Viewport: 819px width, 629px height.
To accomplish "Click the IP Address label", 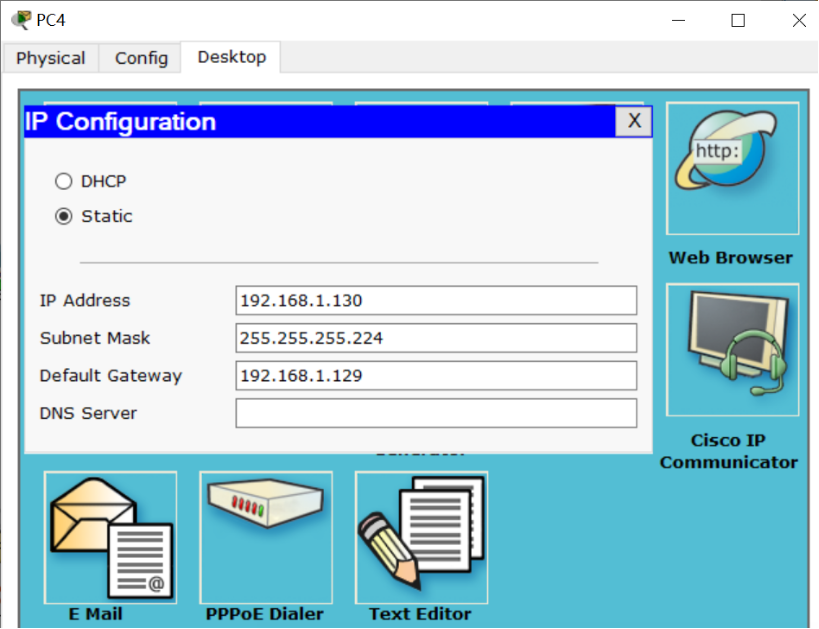I will pos(85,300).
